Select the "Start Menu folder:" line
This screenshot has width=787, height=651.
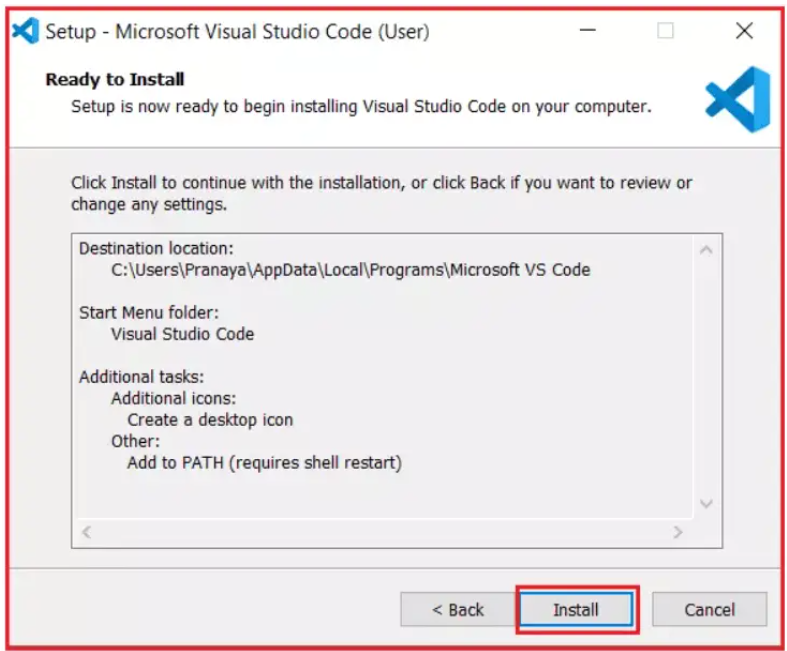149,313
